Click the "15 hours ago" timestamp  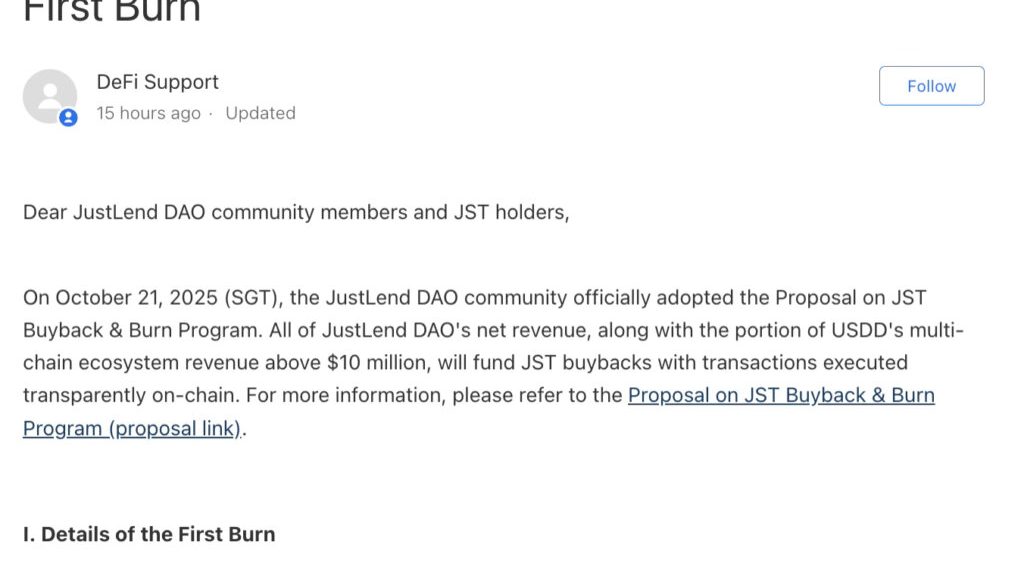(x=148, y=113)
